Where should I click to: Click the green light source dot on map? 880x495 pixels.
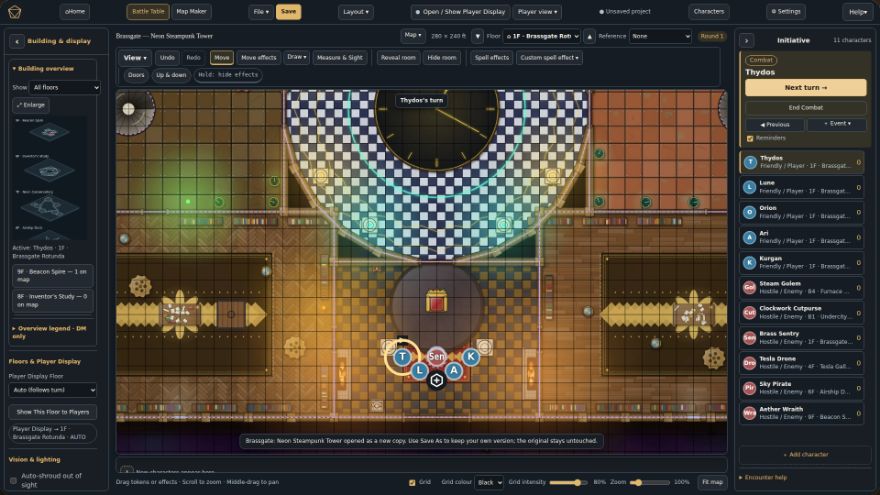pyautogui.click(x=188, y=201)
